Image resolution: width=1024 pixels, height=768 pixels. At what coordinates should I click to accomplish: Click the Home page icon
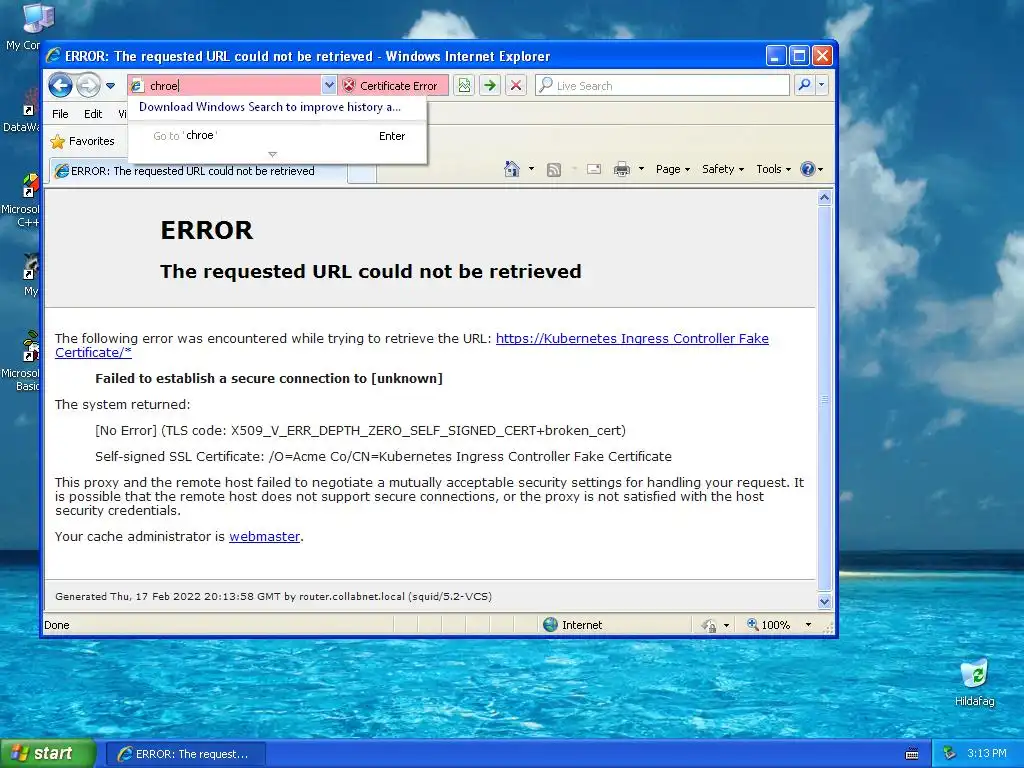[512, 169]
